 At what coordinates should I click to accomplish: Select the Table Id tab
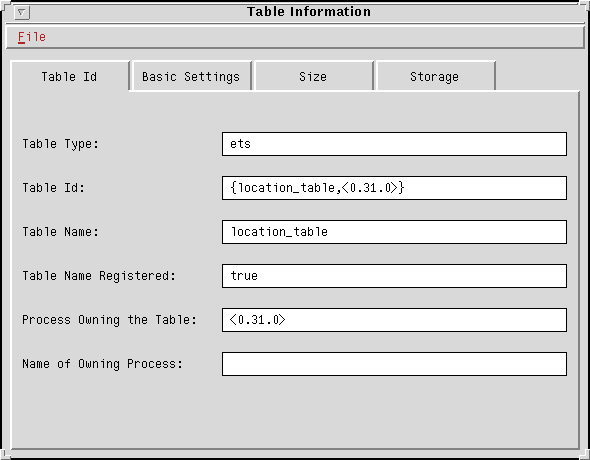coord(69,77)
